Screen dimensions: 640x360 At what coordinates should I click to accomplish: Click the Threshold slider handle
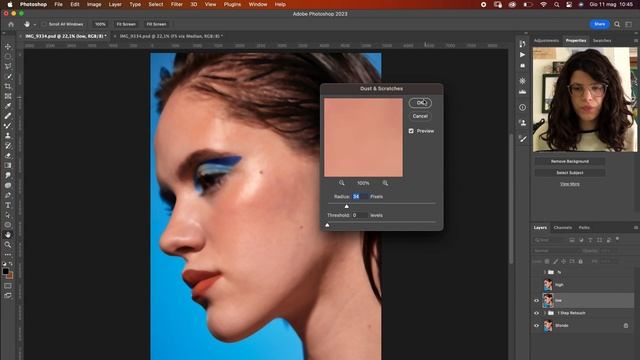327,225
